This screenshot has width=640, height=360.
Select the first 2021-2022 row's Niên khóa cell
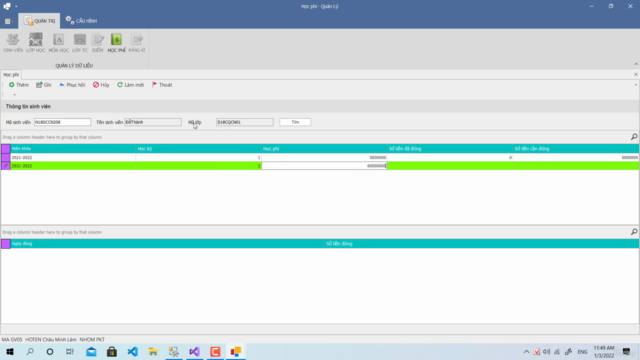coord(73,158)
